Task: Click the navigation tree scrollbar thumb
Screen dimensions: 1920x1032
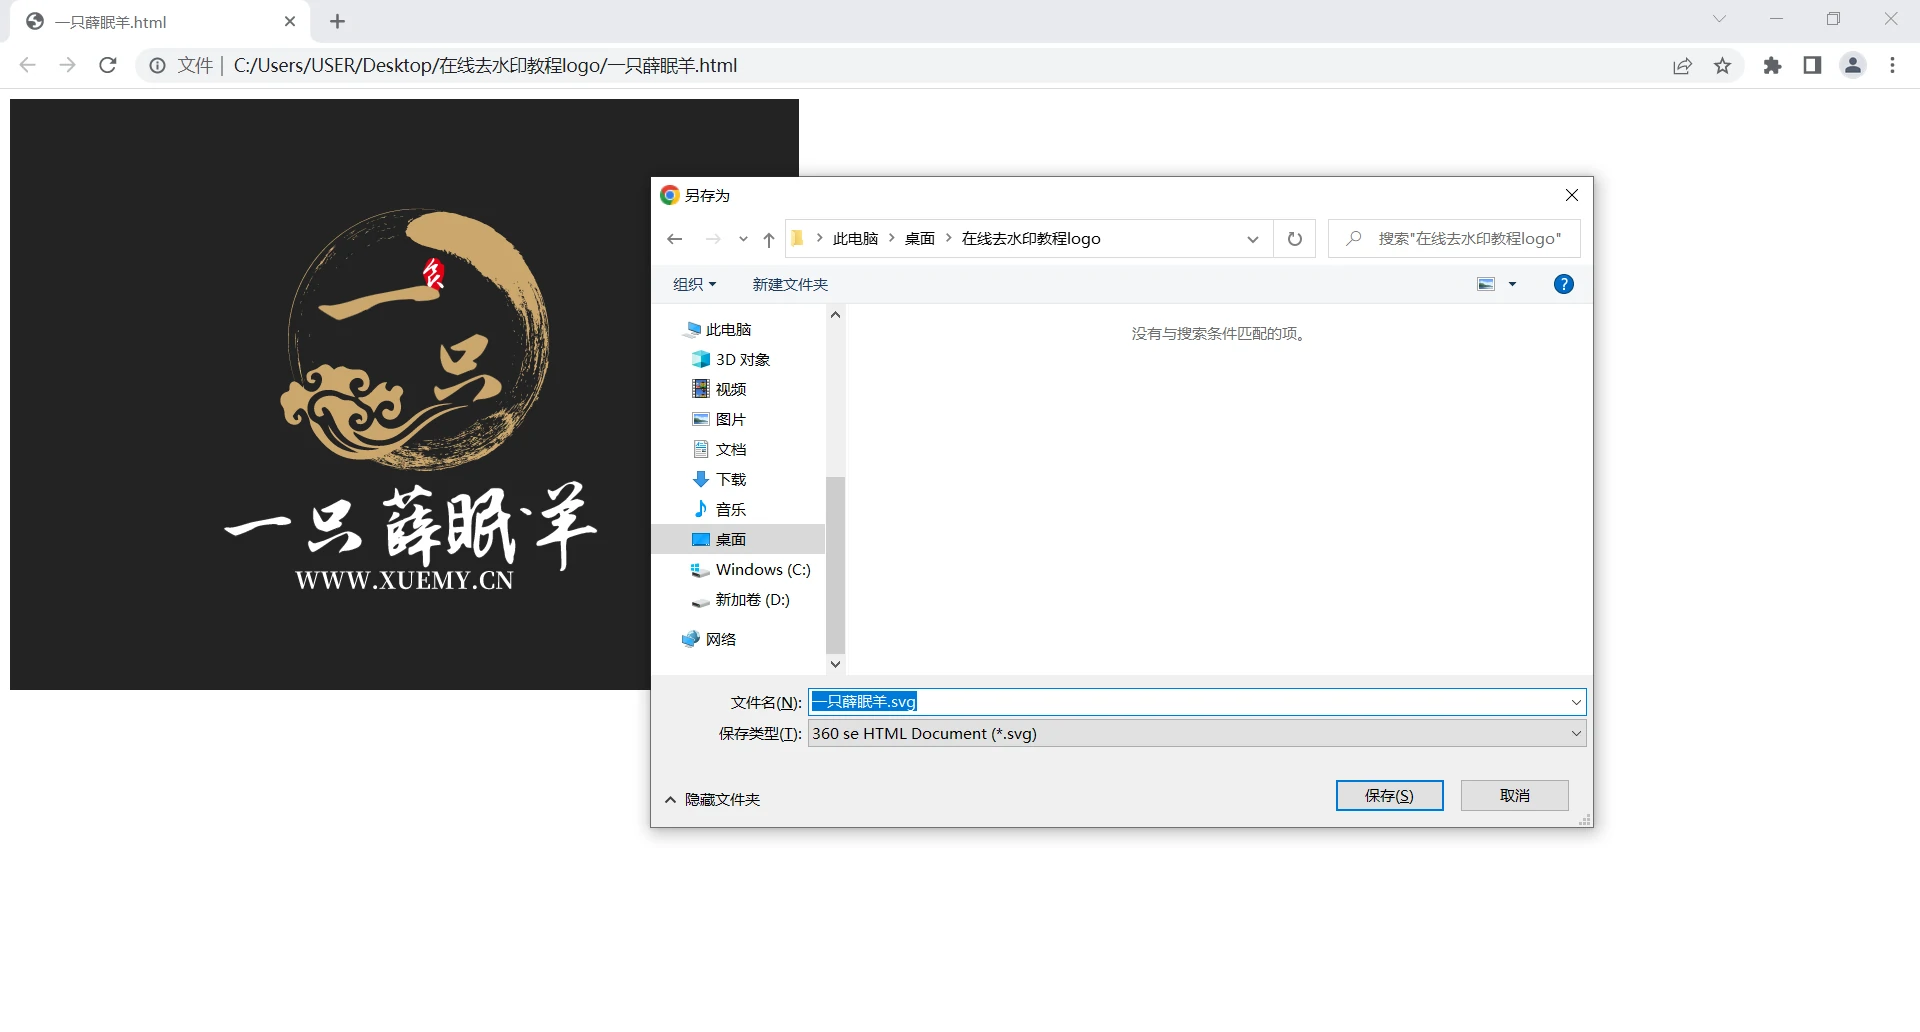Action: click(x=835, y=565)
